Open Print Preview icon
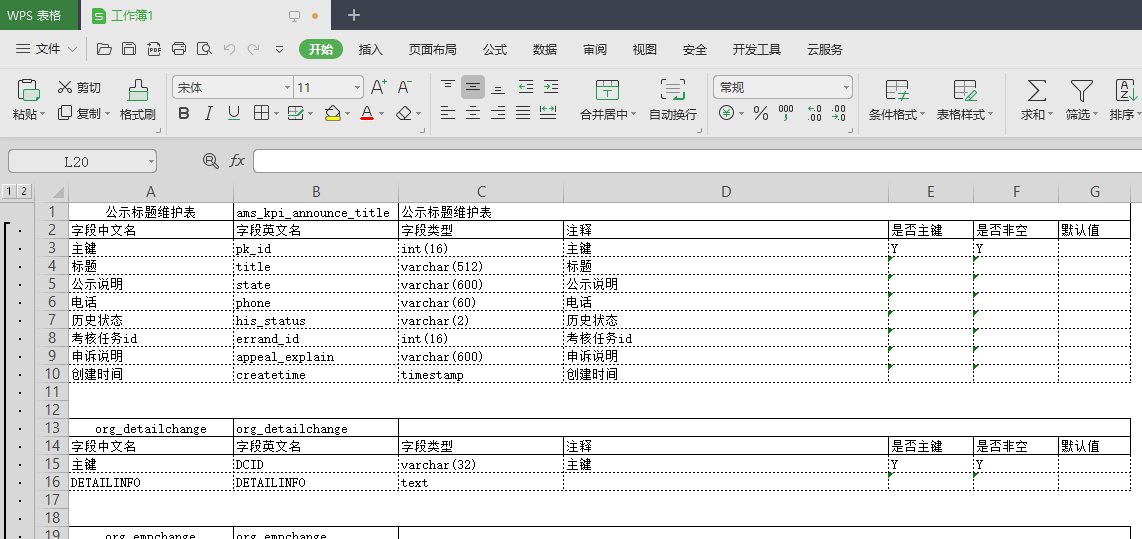Image resolution: width=1142 pixels, height=539 pixels. [x=205, y=50]
